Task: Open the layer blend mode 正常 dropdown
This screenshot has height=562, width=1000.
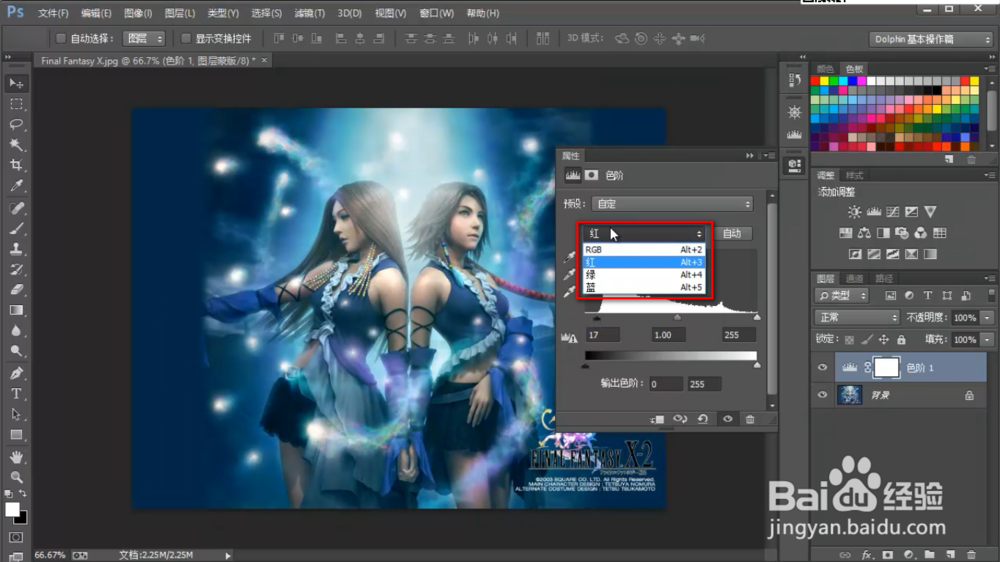Action: click(x=857, y=318)
